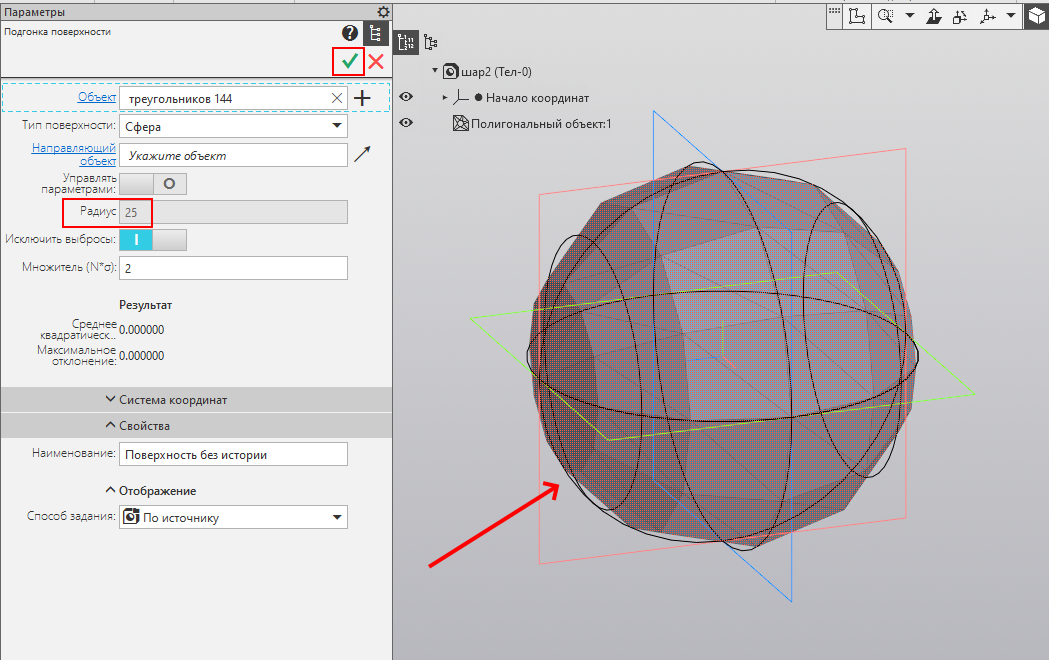The height and width of the screenshot is (660, 1049).
Task: Click the plus icon next to Объект field
Action: click(362, 98)
